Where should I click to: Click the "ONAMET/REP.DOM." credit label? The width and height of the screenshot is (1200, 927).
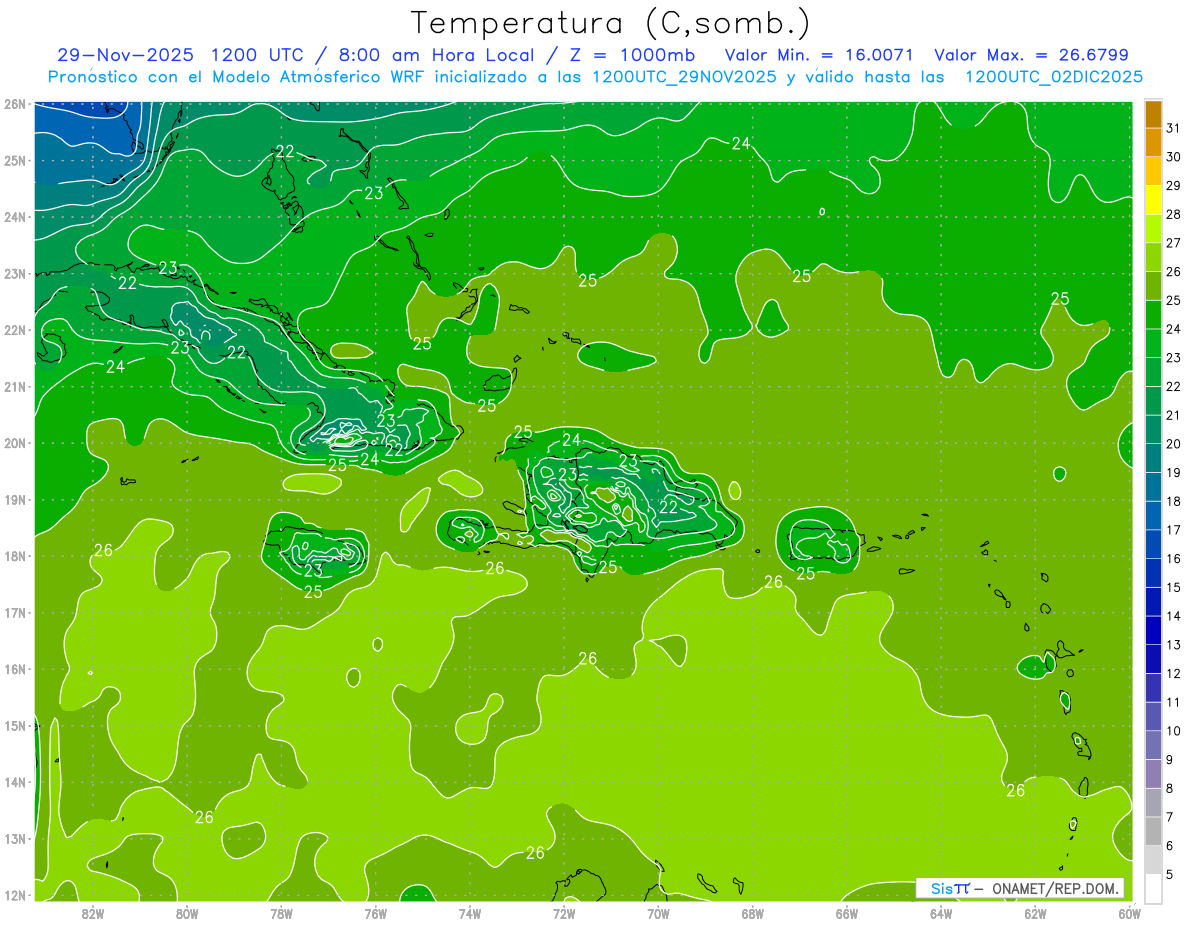pyautogui.click(x=1055, y=888)
